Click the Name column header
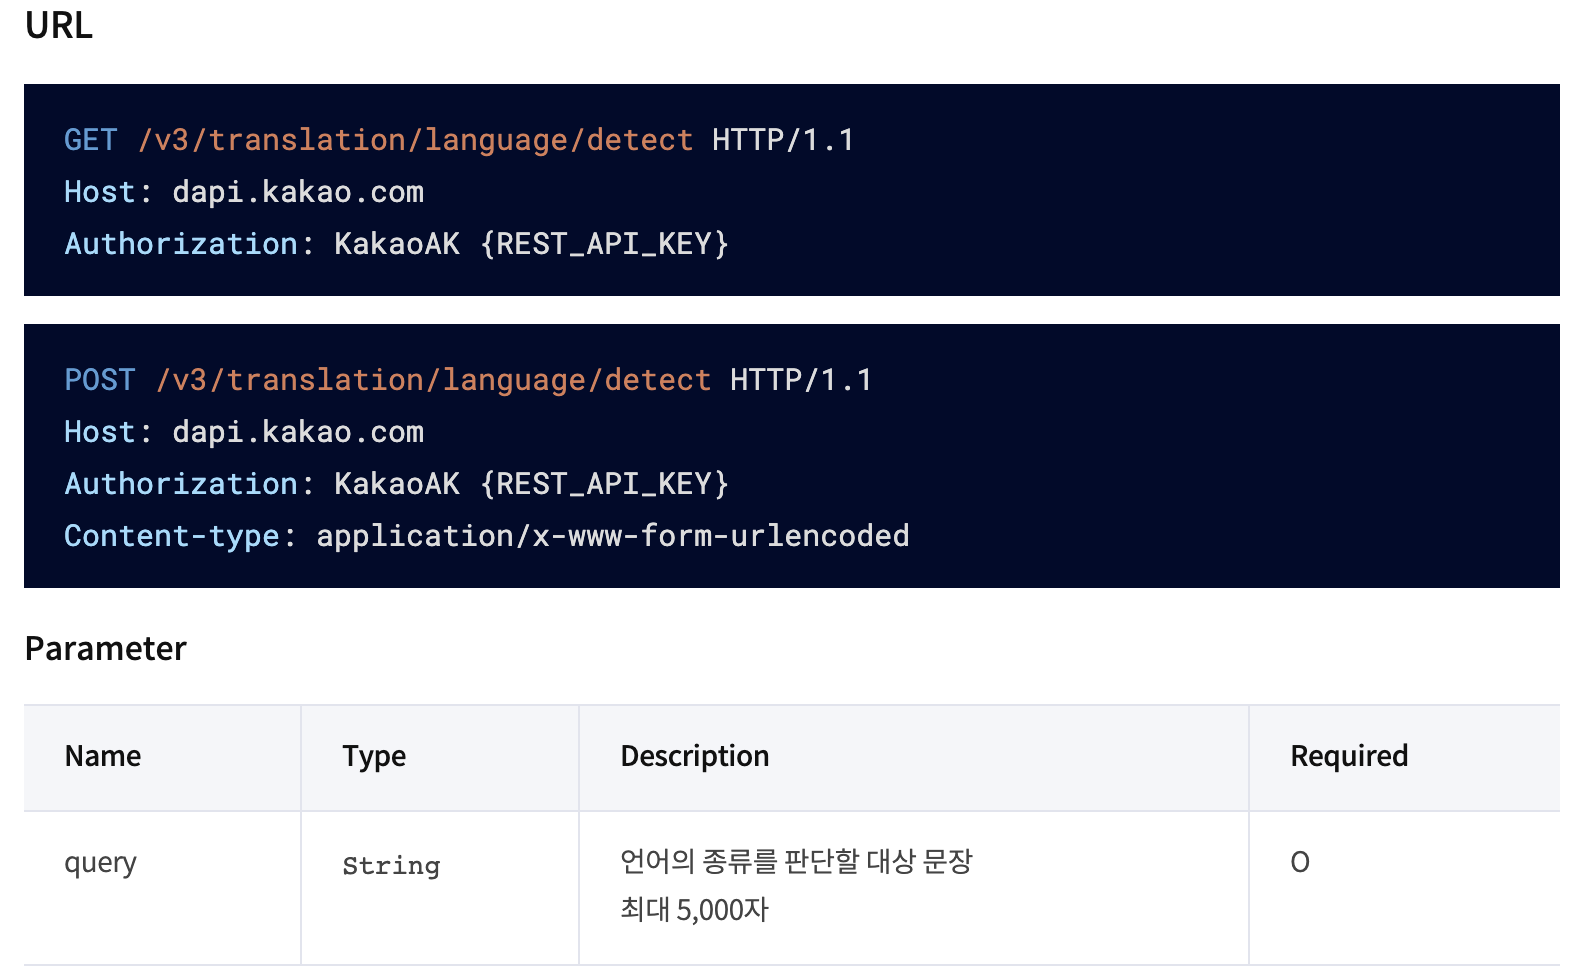 pyautogui.click(x=103, y=756)
